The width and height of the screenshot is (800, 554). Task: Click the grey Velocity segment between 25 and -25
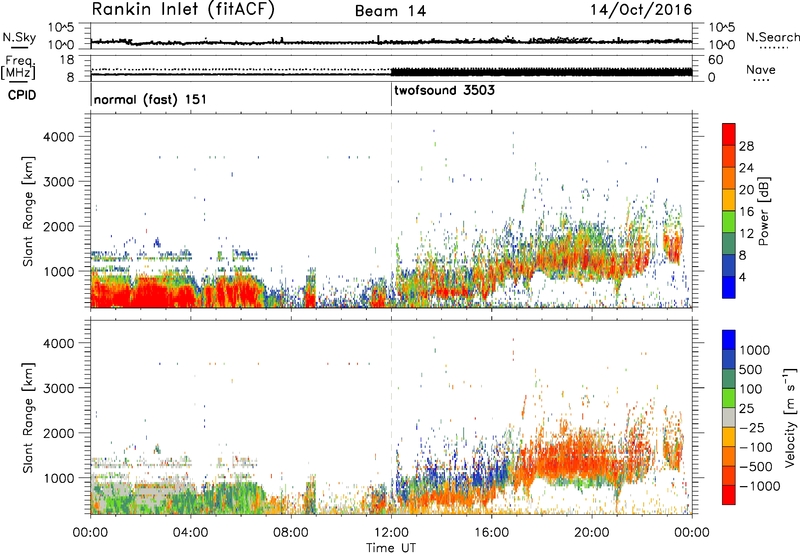729,417
